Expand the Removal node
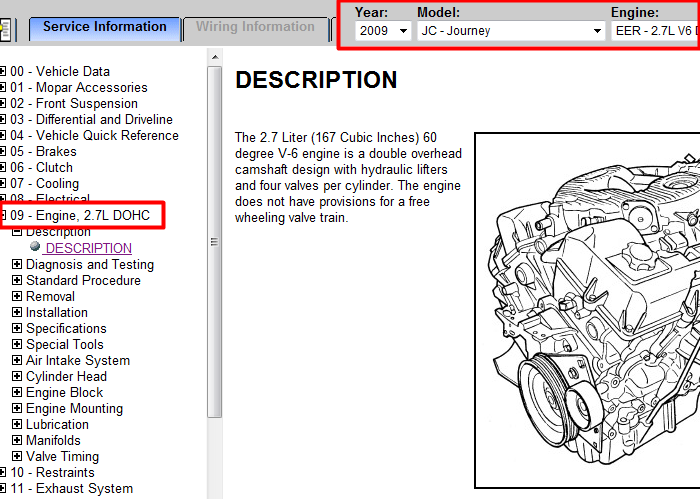Viewport: 700px width, 499px height. coord(17,296)
